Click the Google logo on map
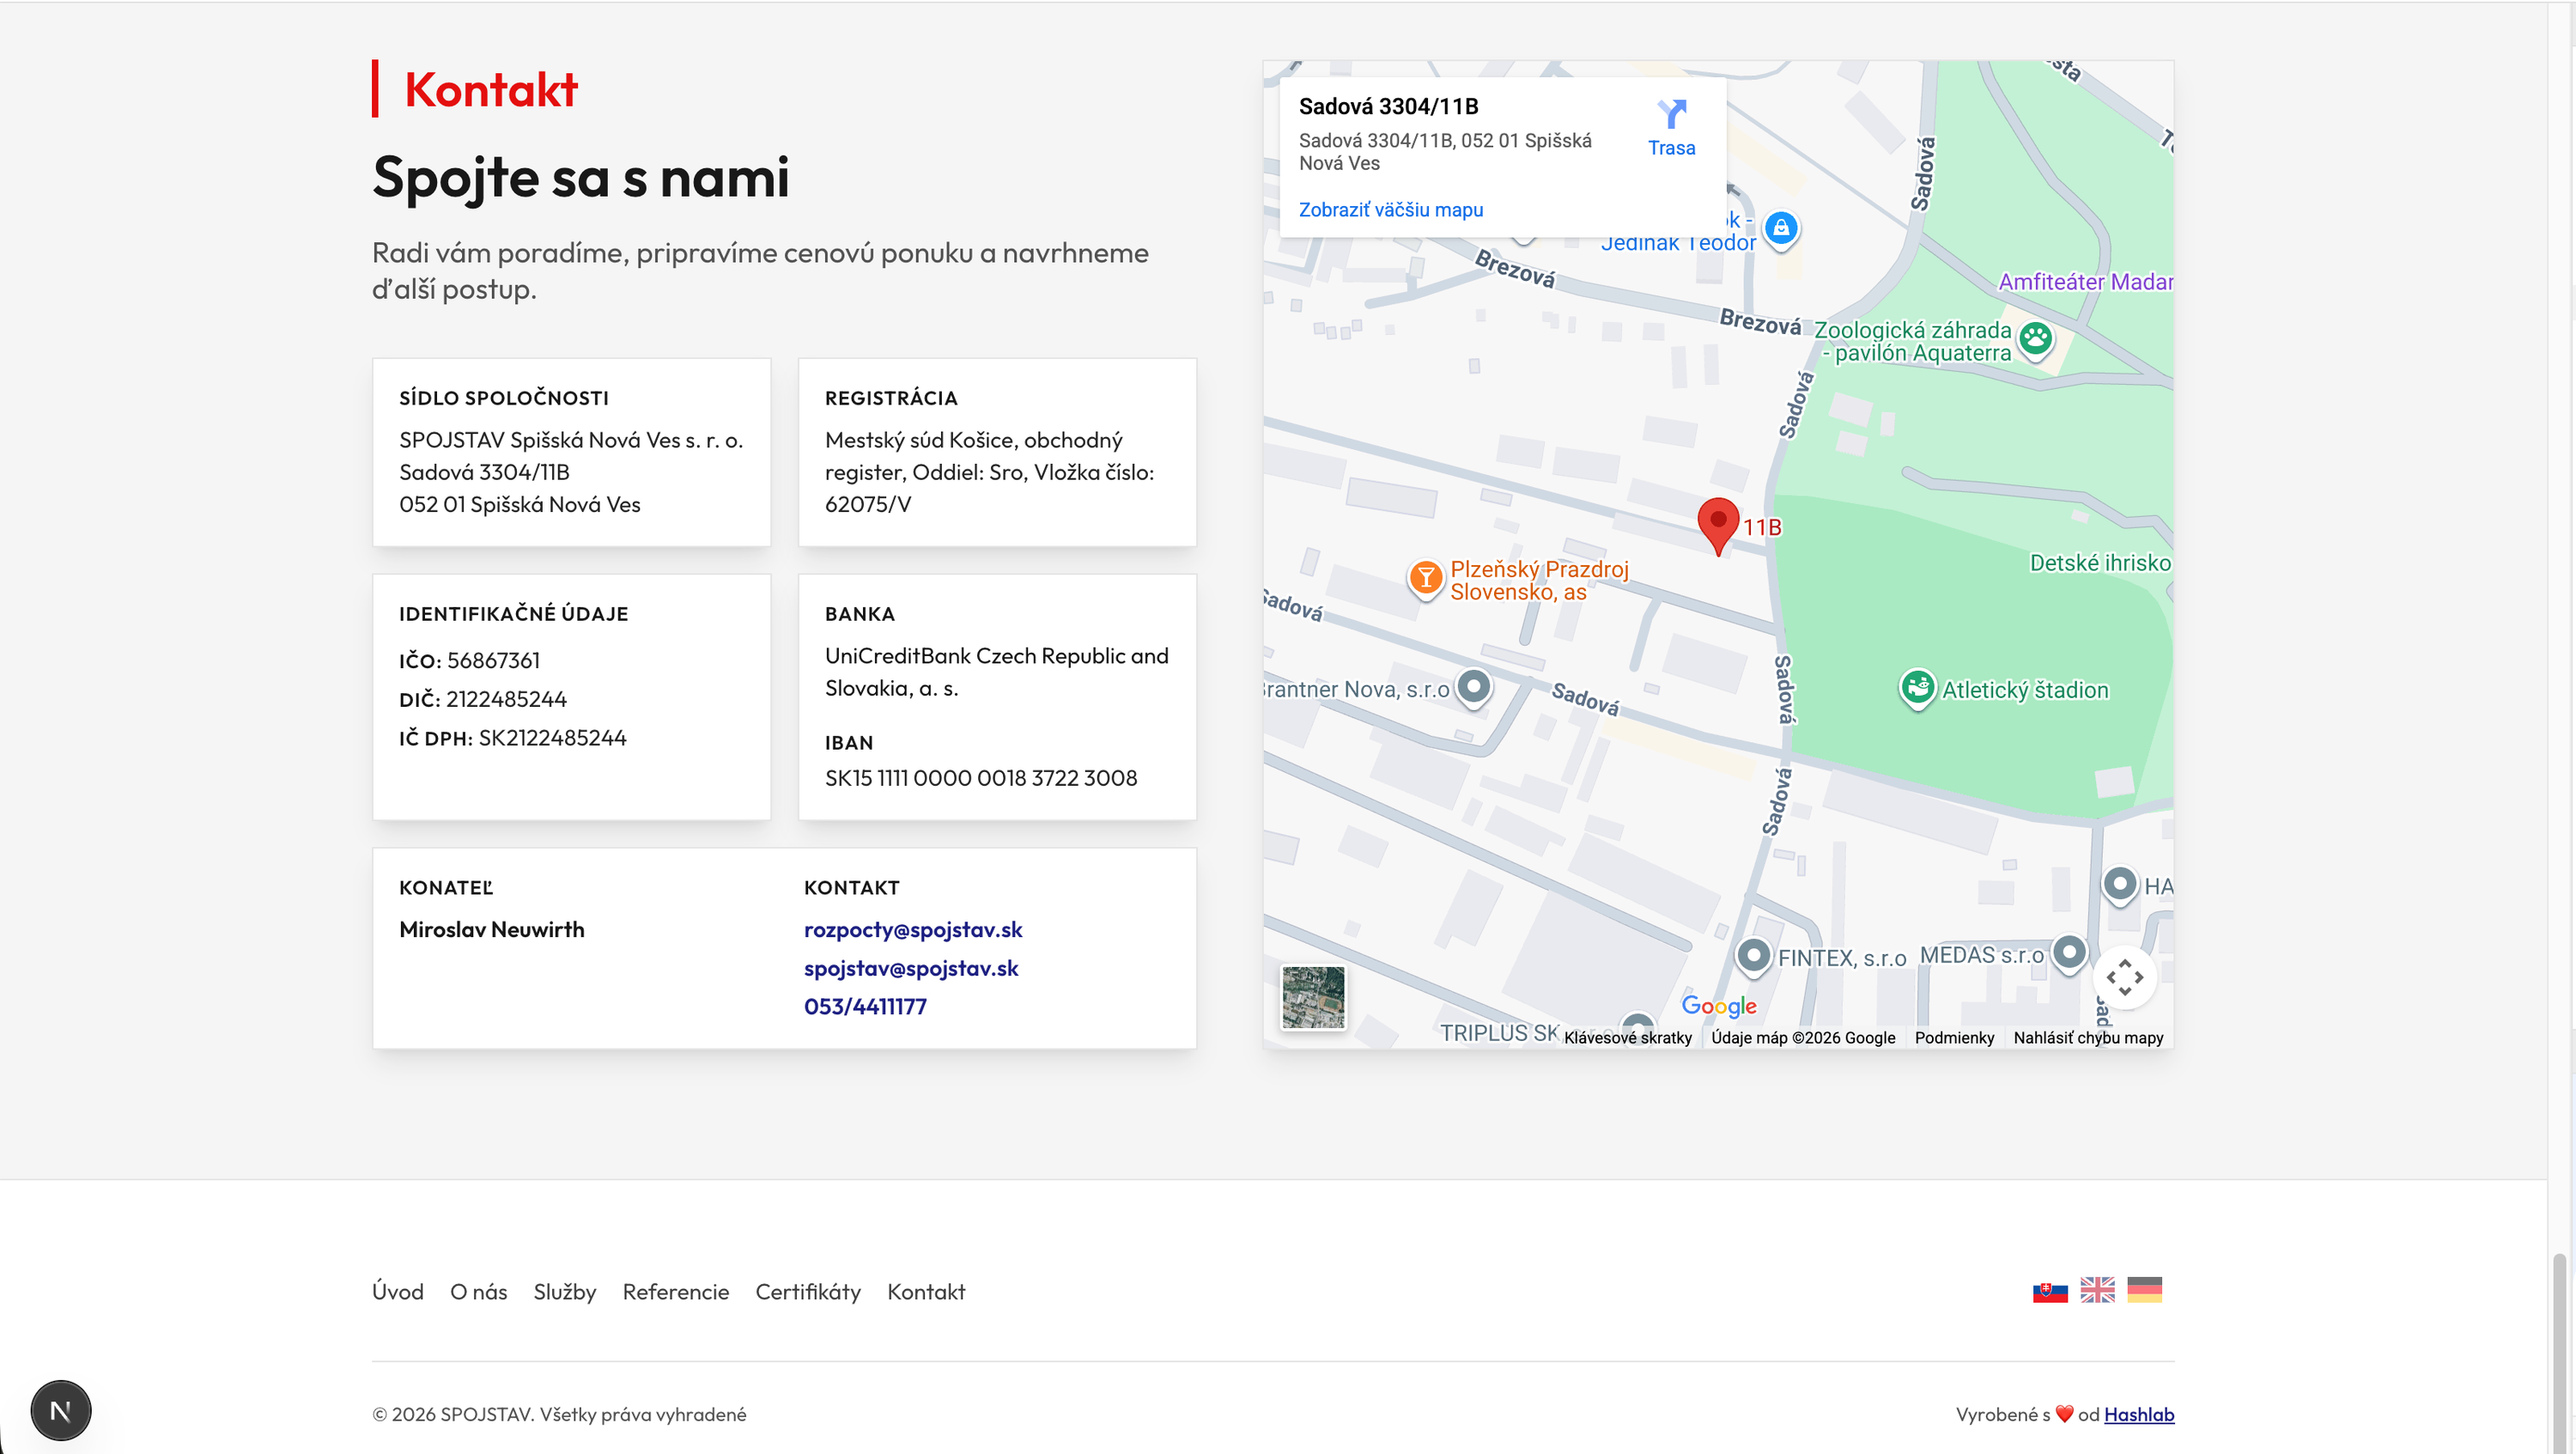The height and width of the screenshot is (1454, 2576). [1718, 1006]
